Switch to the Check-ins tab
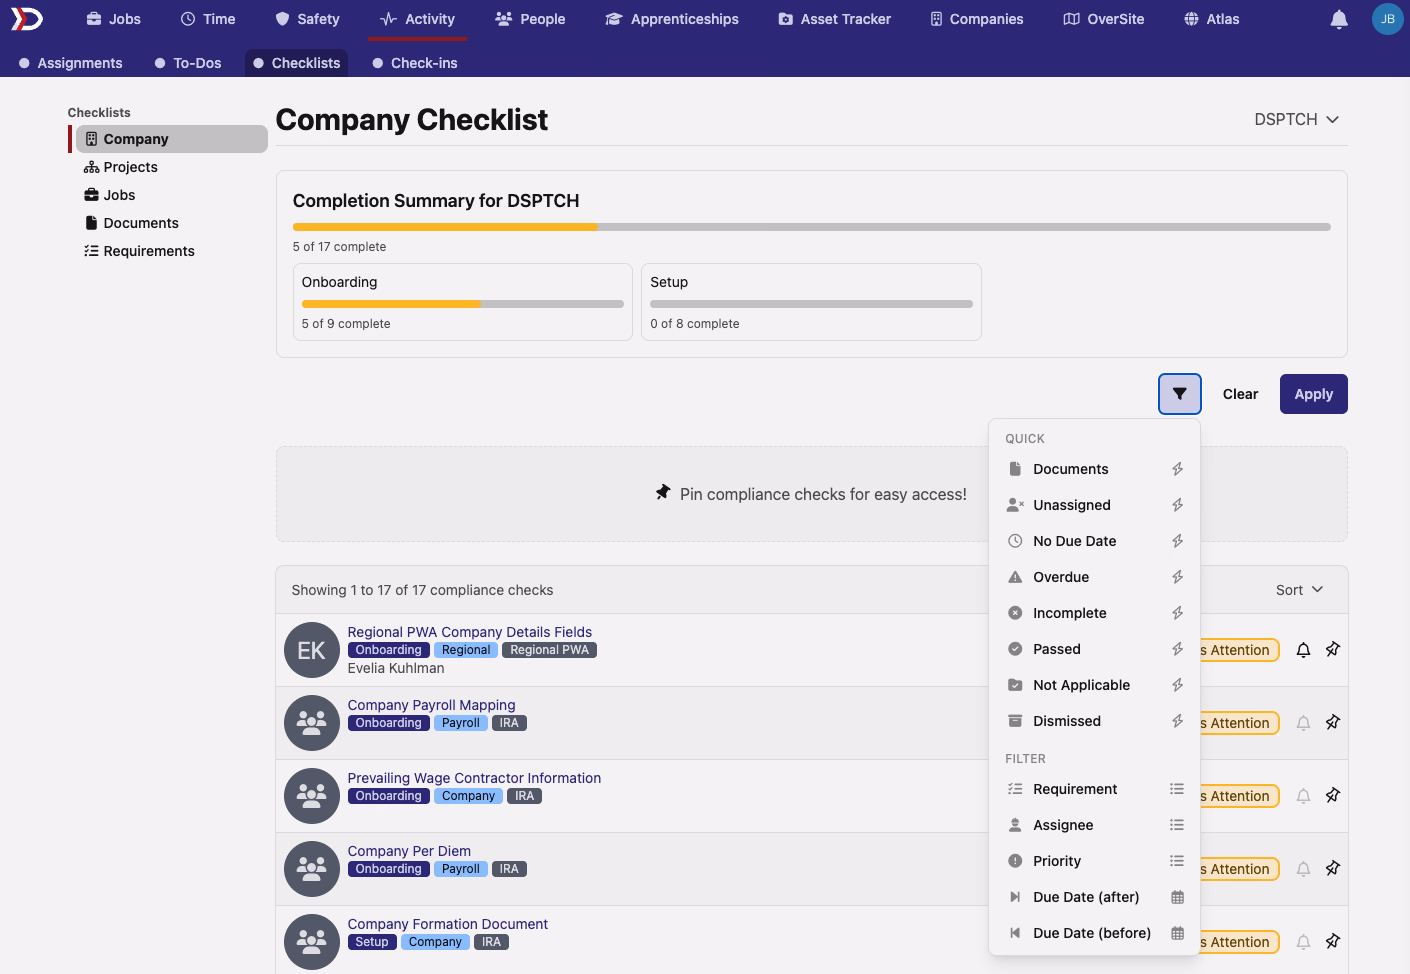This screenshot has height=974, width=1410. pyautogui.click(x=415, y=63)
